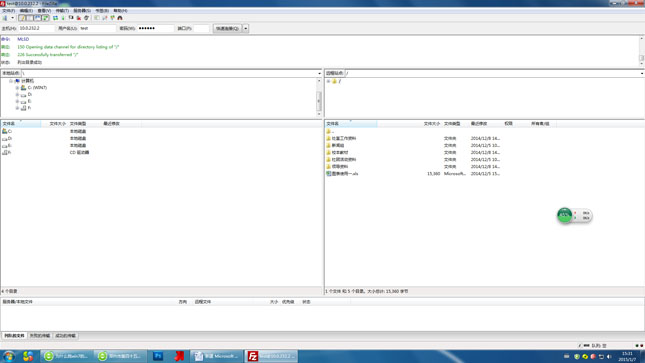
Task: Select C: drive icon in local file list
Action: click(x=5, y=131)
